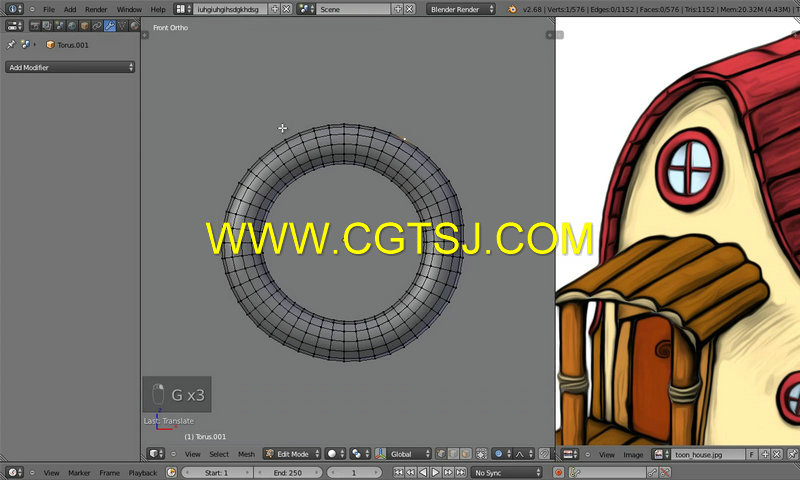Image resolution: width=800 pixels, height=480 pixels.
Task: Open the pivot point dropdown
Action: coord(360,453)
